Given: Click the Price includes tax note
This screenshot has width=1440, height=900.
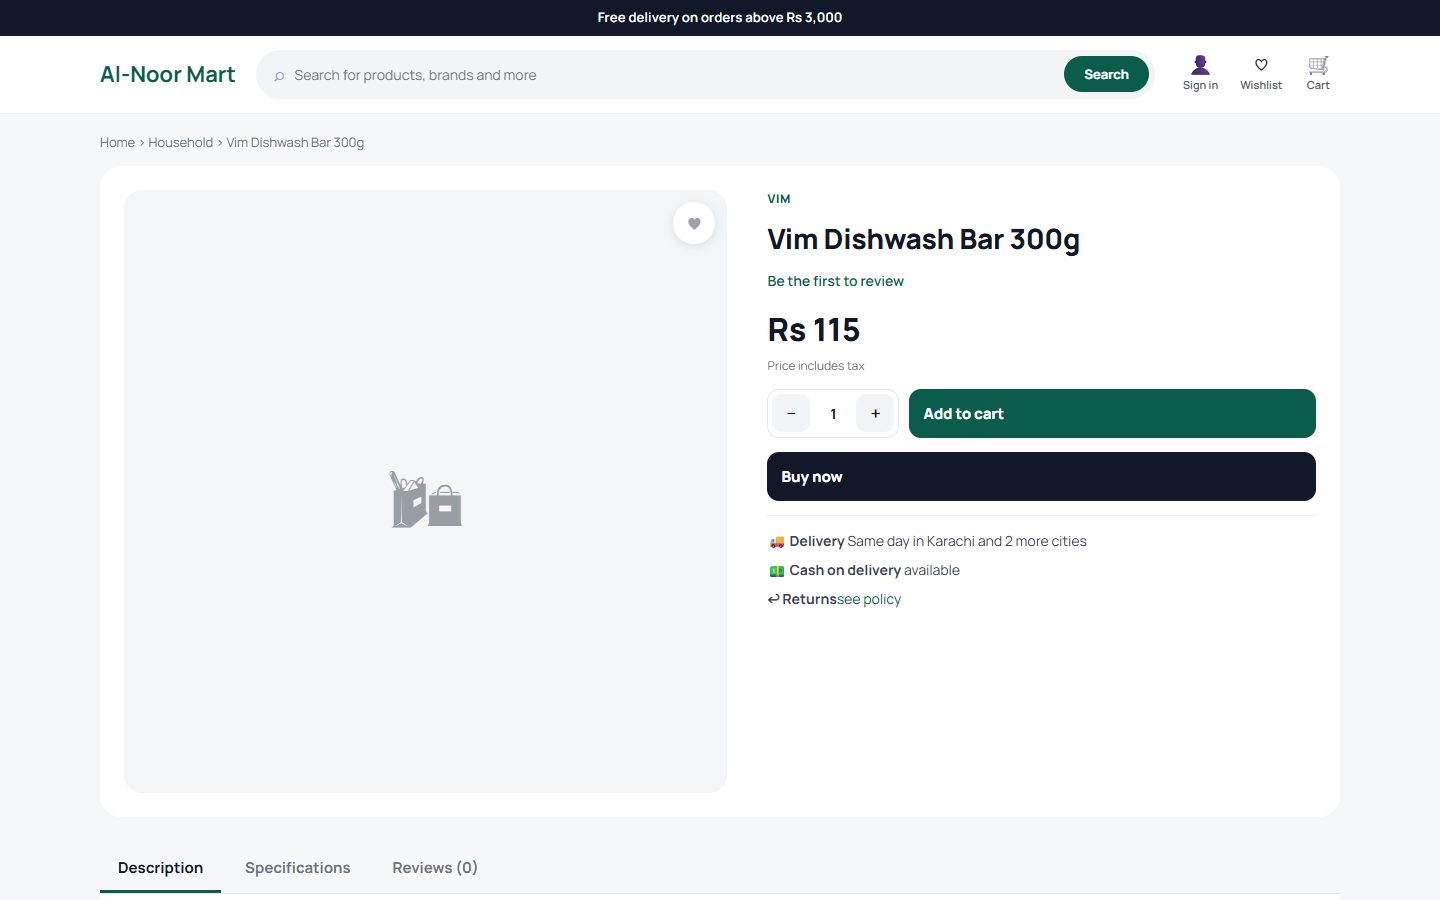Looking at the screenshot, I should click(815, 366).
